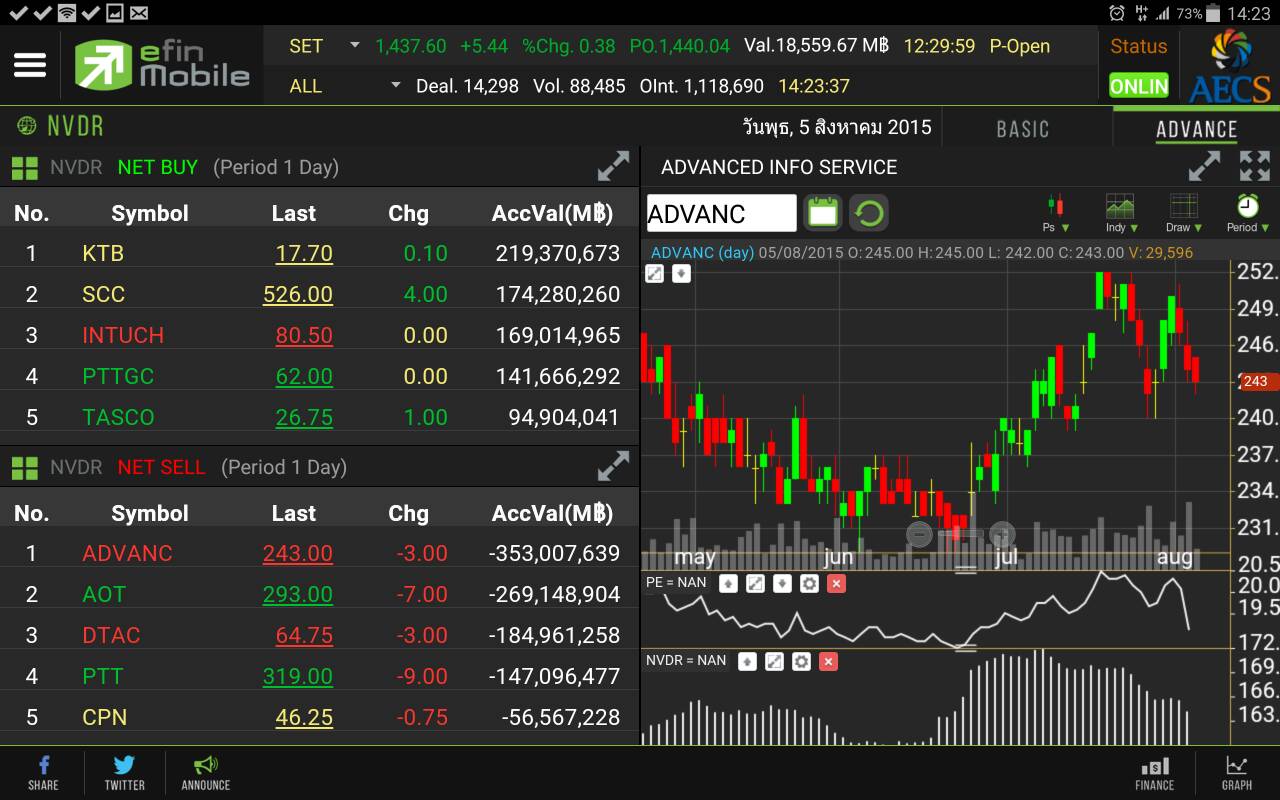Viewport: 1280px width, 800px height.
Task: Zoom in chart with plus button
Action: [1002, 534]
